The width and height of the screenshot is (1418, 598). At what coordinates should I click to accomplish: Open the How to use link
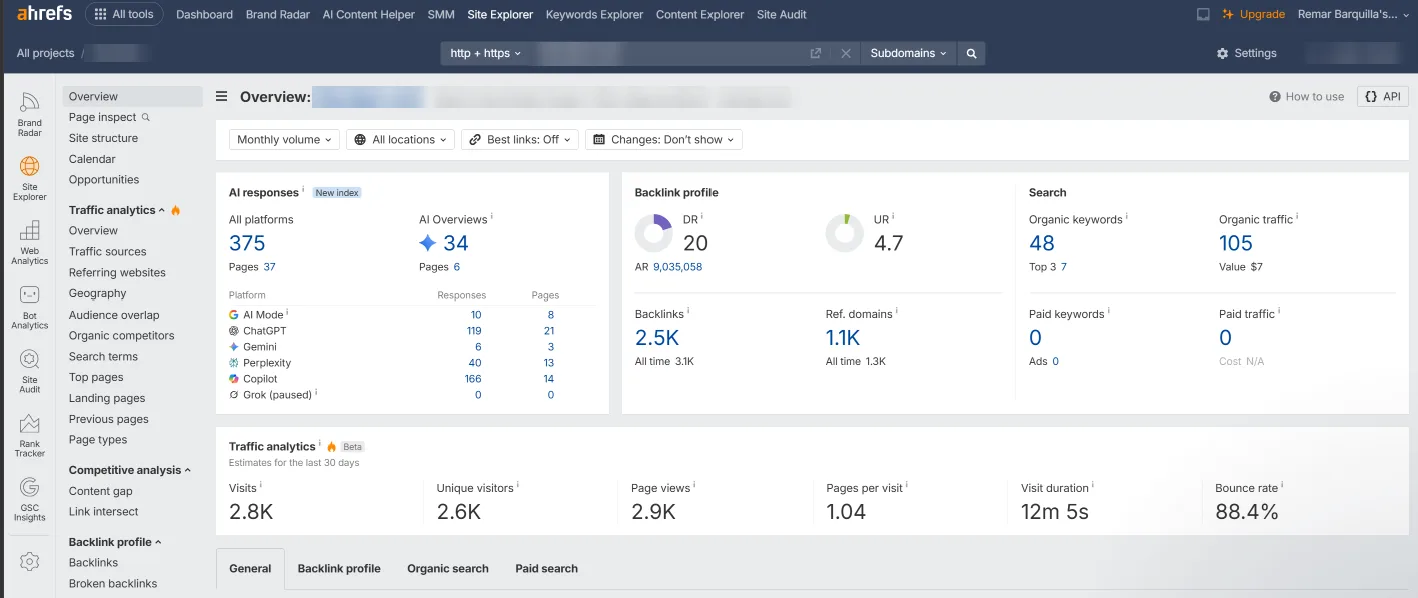[1307, 97]
